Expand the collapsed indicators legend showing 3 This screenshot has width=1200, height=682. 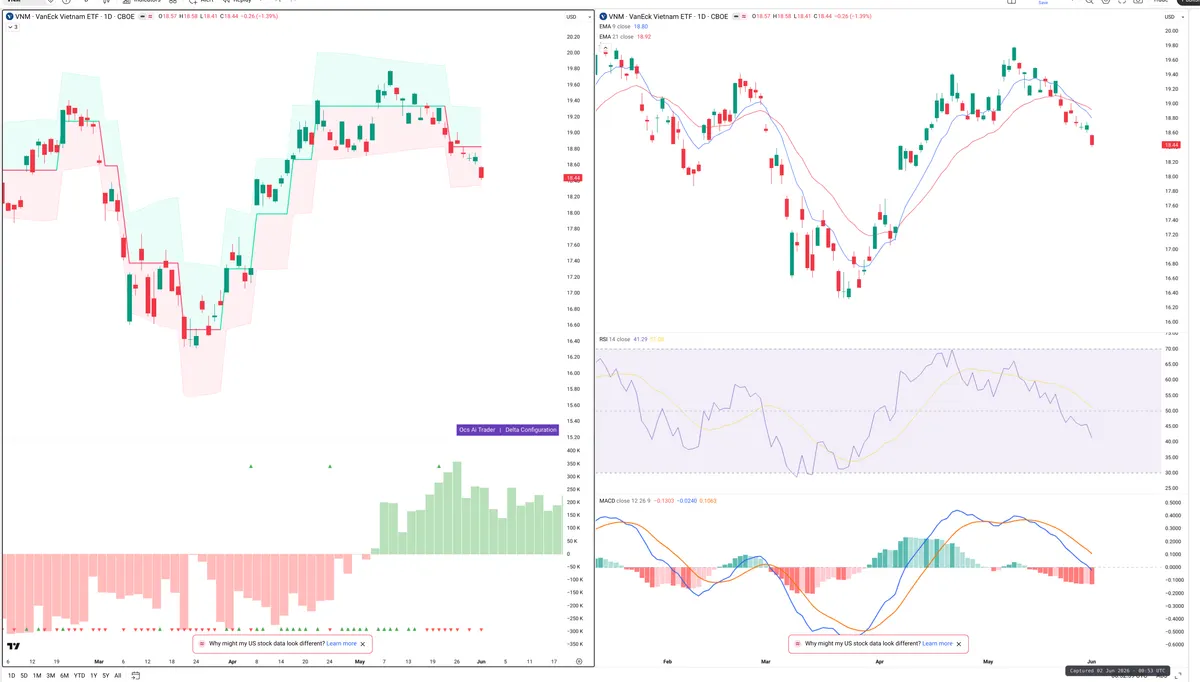[x=12, y=27]
